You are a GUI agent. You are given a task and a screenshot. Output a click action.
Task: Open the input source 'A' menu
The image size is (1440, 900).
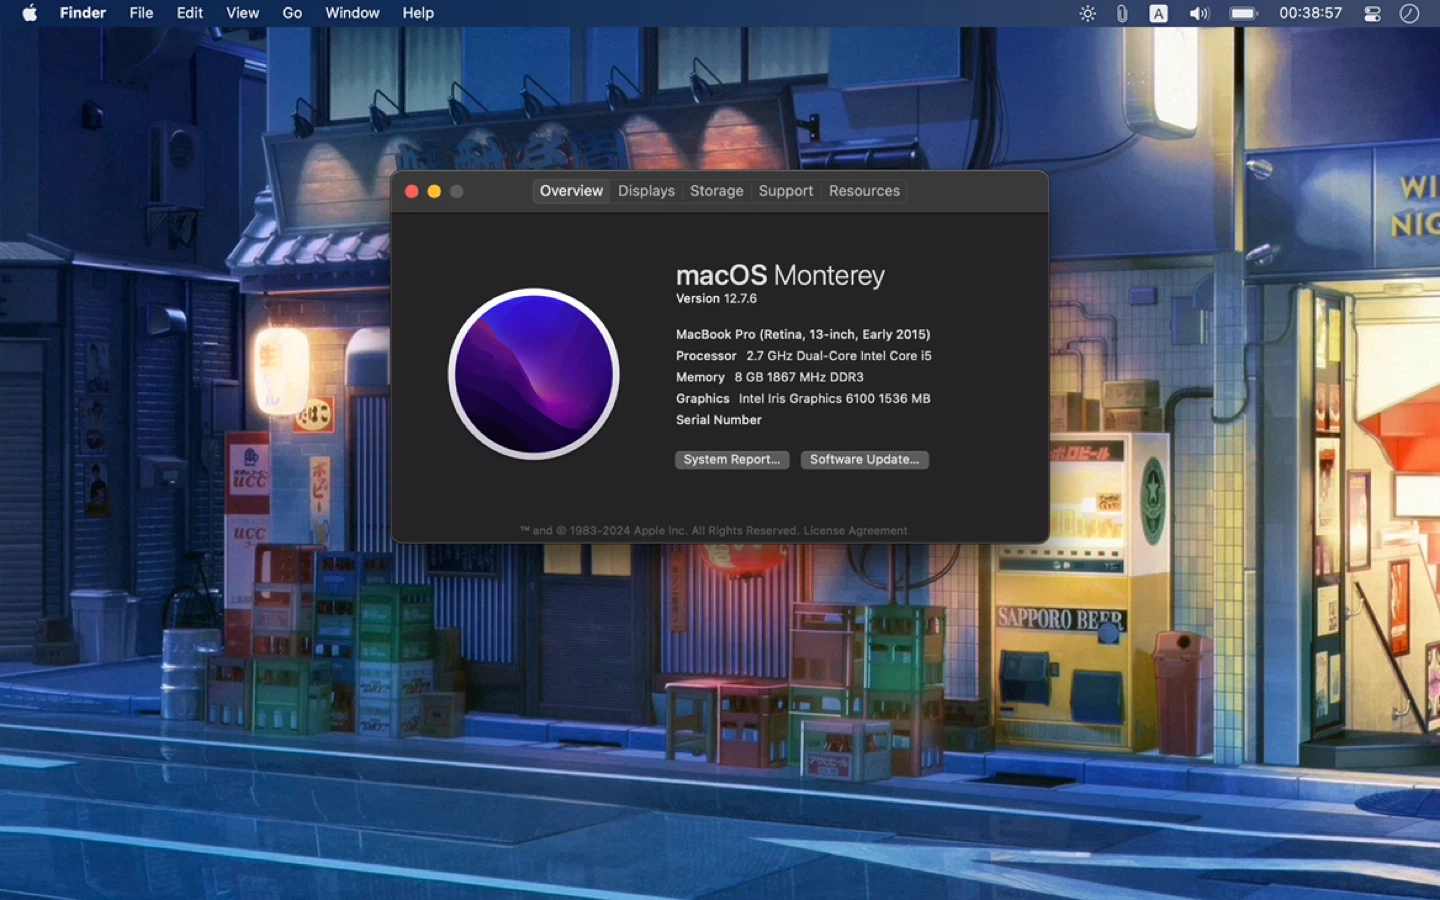1158,13
